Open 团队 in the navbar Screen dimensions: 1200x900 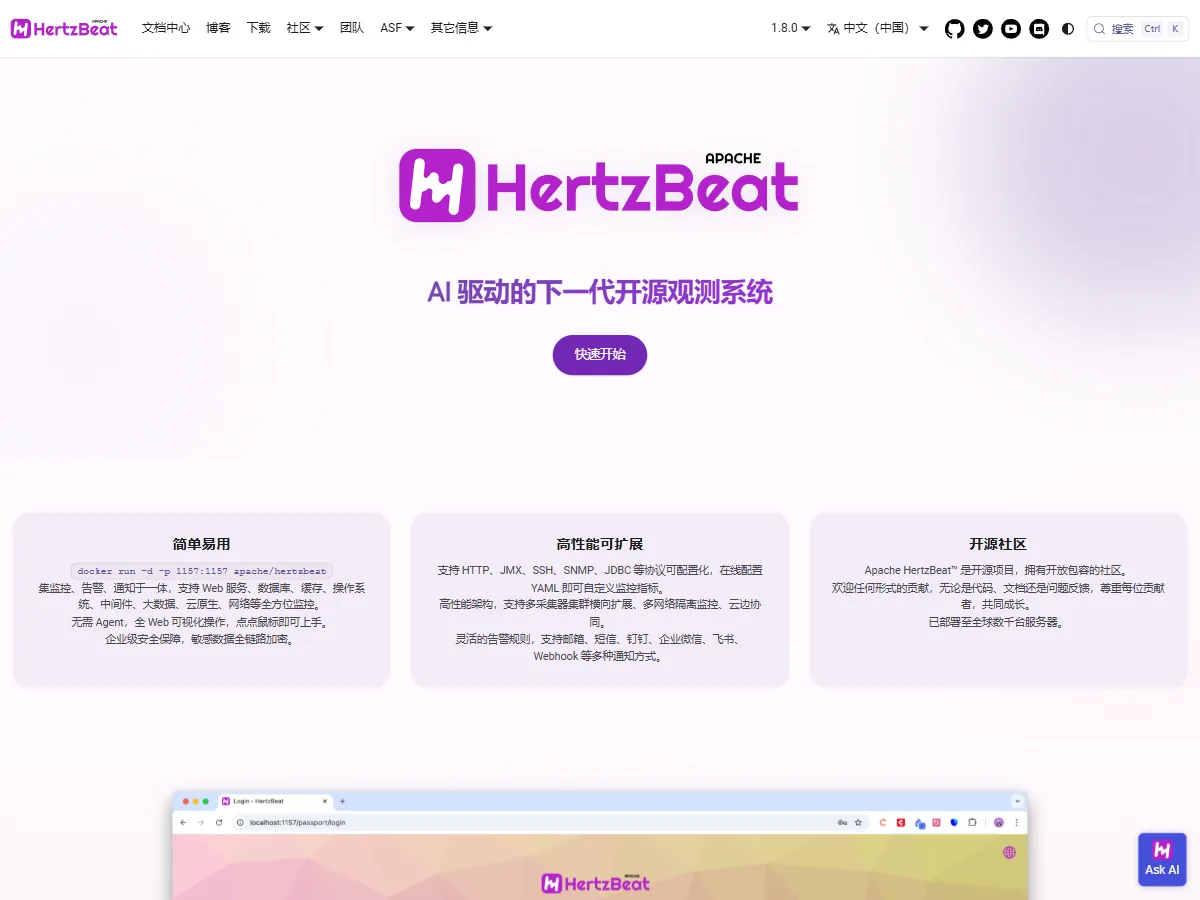352,28
